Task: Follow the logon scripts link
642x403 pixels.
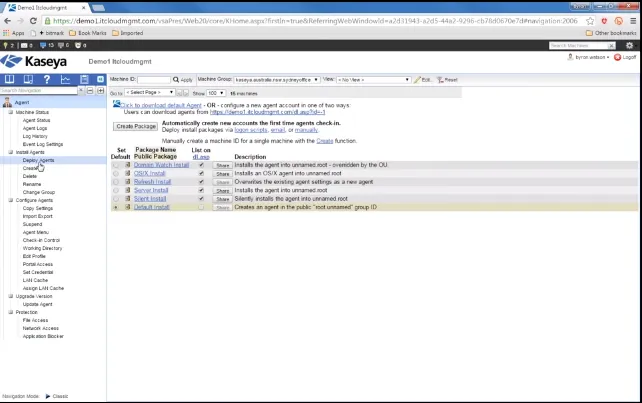Action: 251,130
